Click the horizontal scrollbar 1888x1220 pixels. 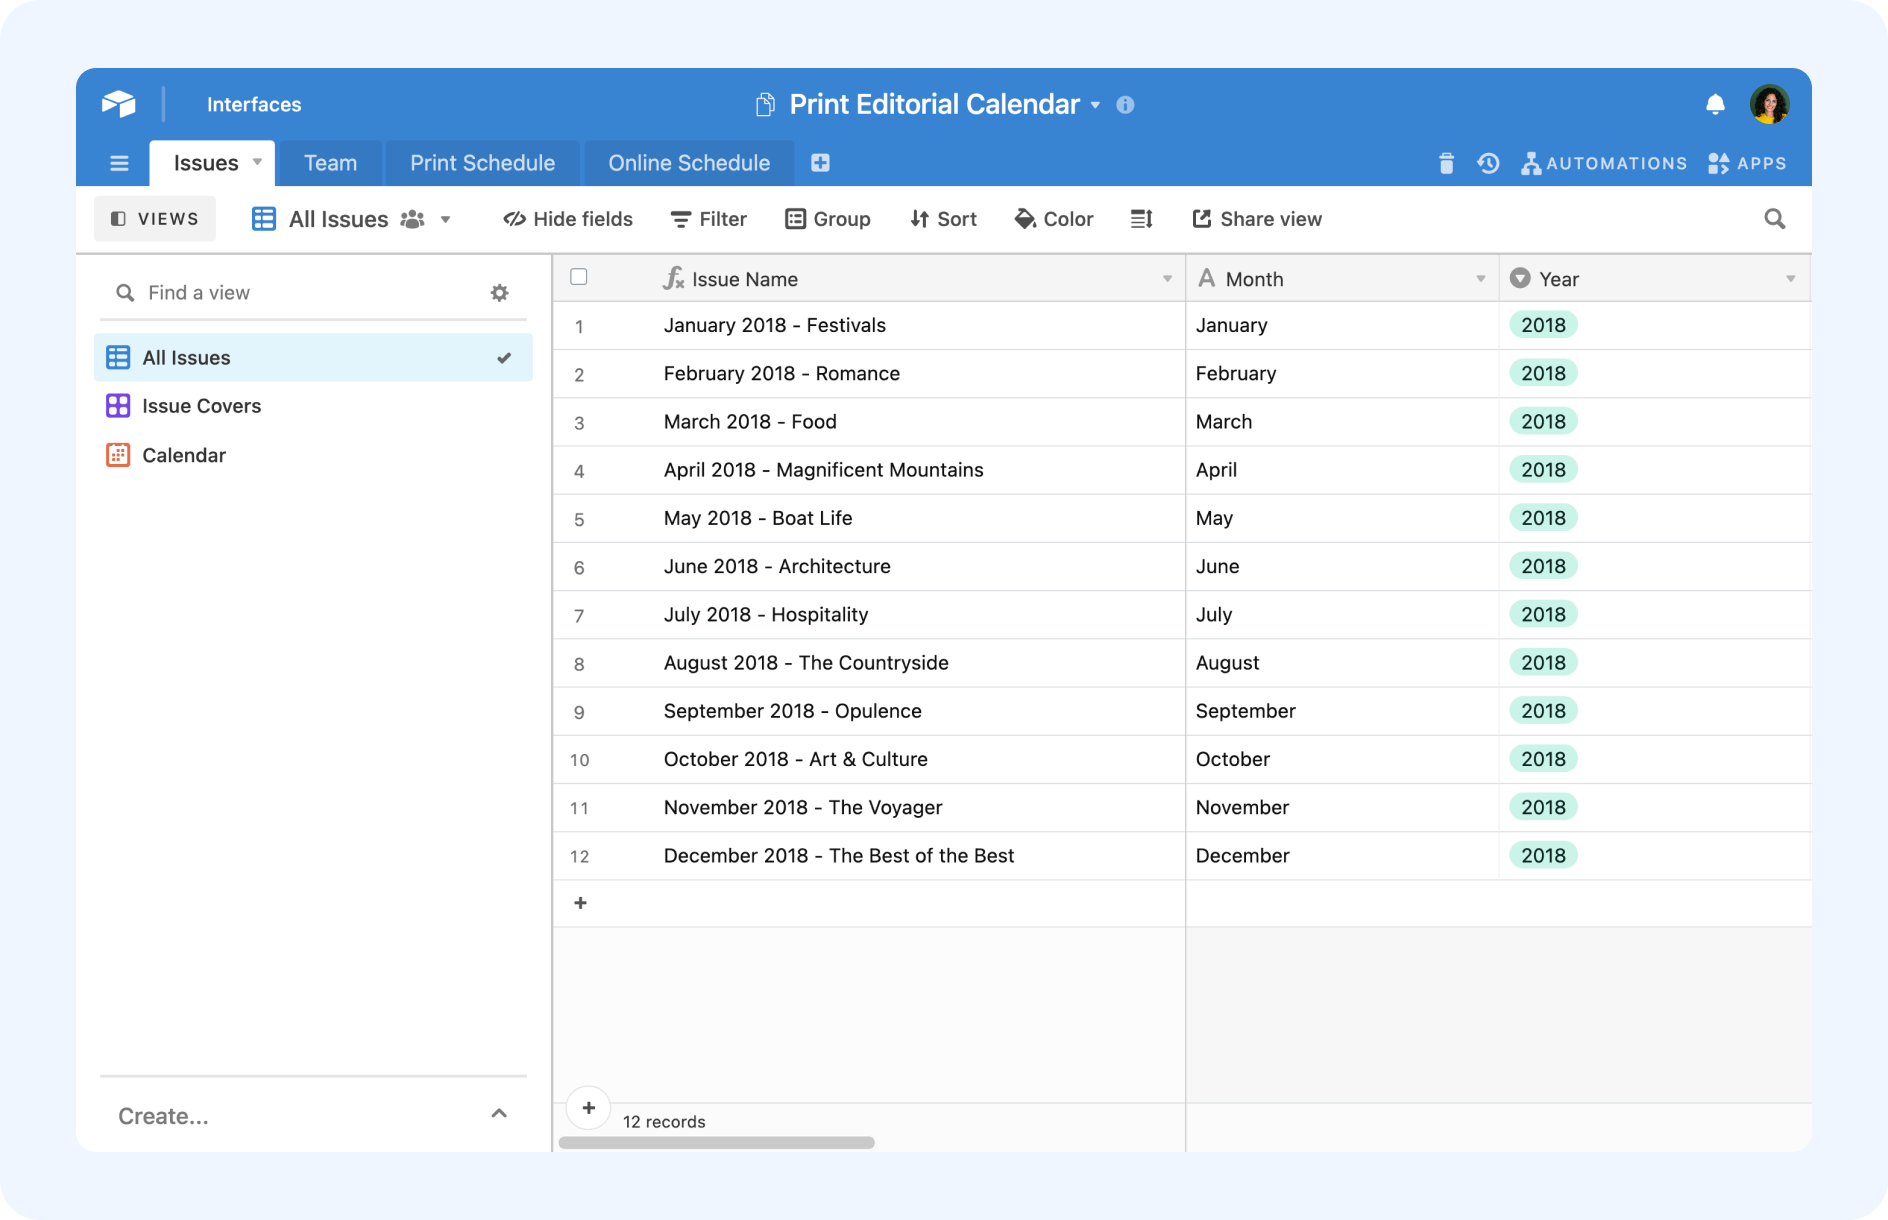[716, 1142]
